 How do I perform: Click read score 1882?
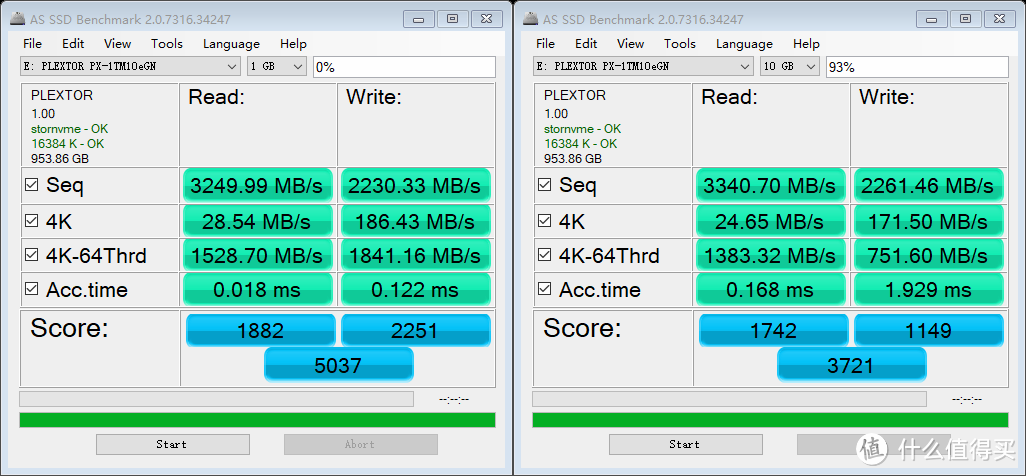[260, 330]
